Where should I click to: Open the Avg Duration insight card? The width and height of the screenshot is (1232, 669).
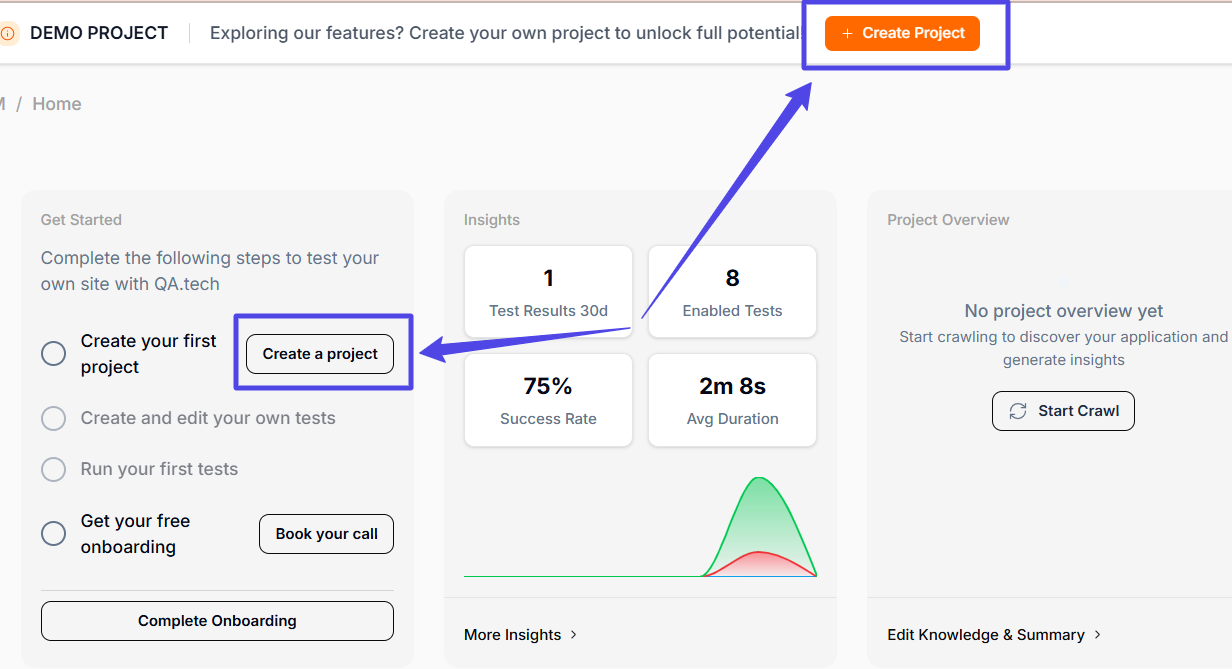(732, 400)
